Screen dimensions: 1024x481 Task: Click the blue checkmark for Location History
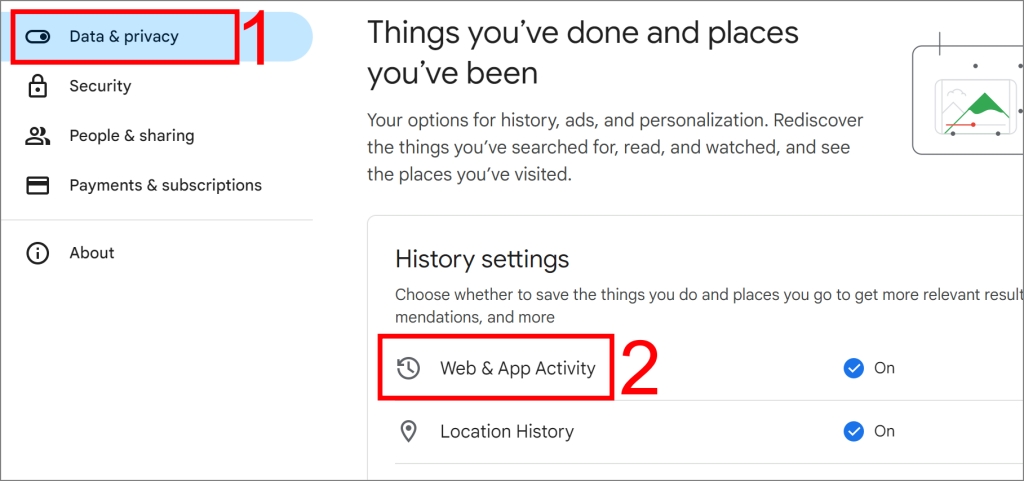click(x=853, y=431)
